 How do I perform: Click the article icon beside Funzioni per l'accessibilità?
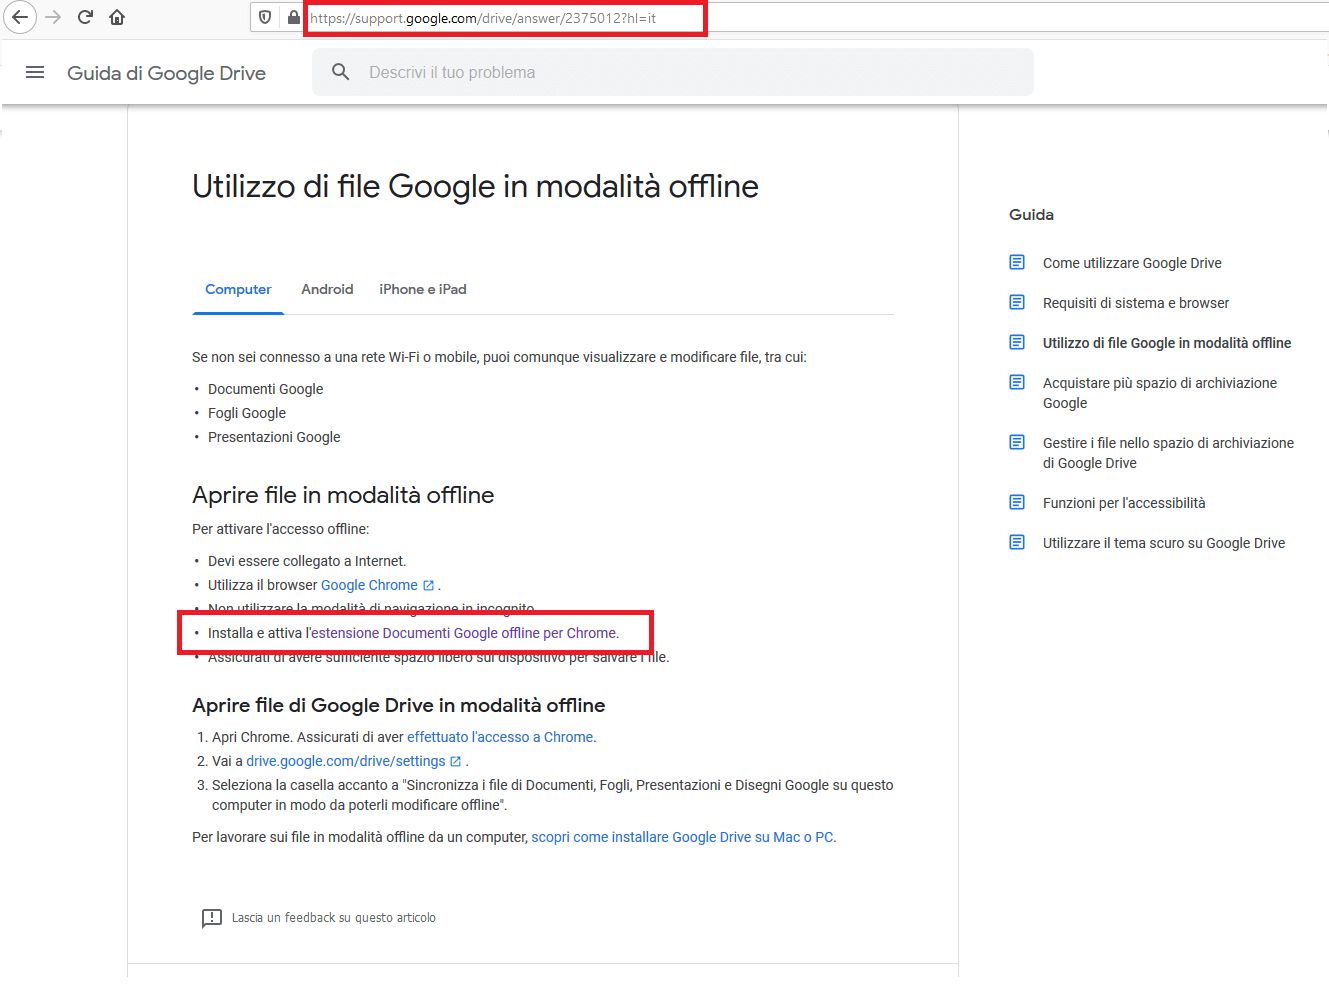tap(1017, 503)
